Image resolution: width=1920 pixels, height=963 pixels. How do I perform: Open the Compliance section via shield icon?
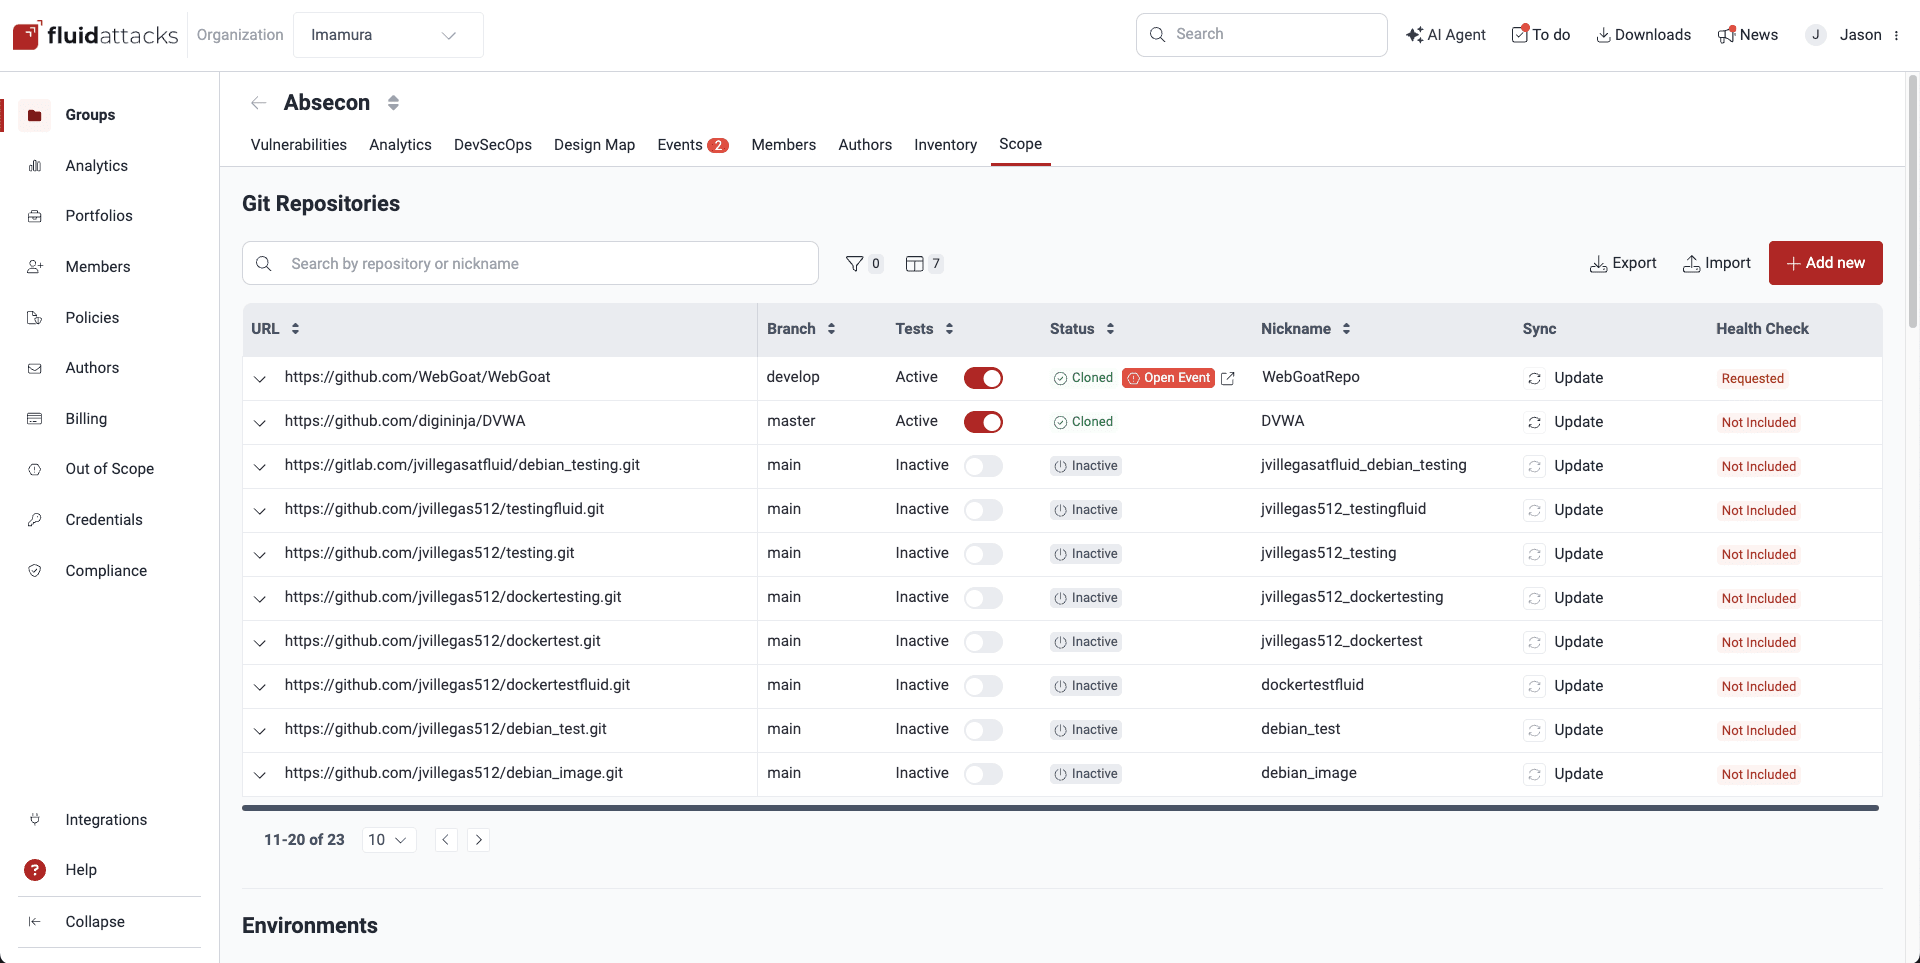35,570
